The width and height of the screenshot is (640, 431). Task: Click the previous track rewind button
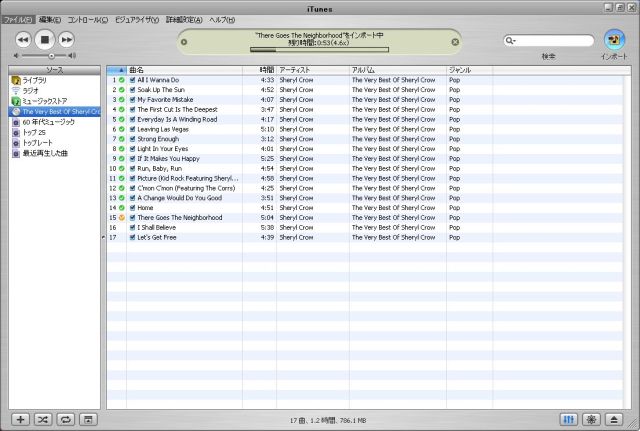[x=23, y=40]
